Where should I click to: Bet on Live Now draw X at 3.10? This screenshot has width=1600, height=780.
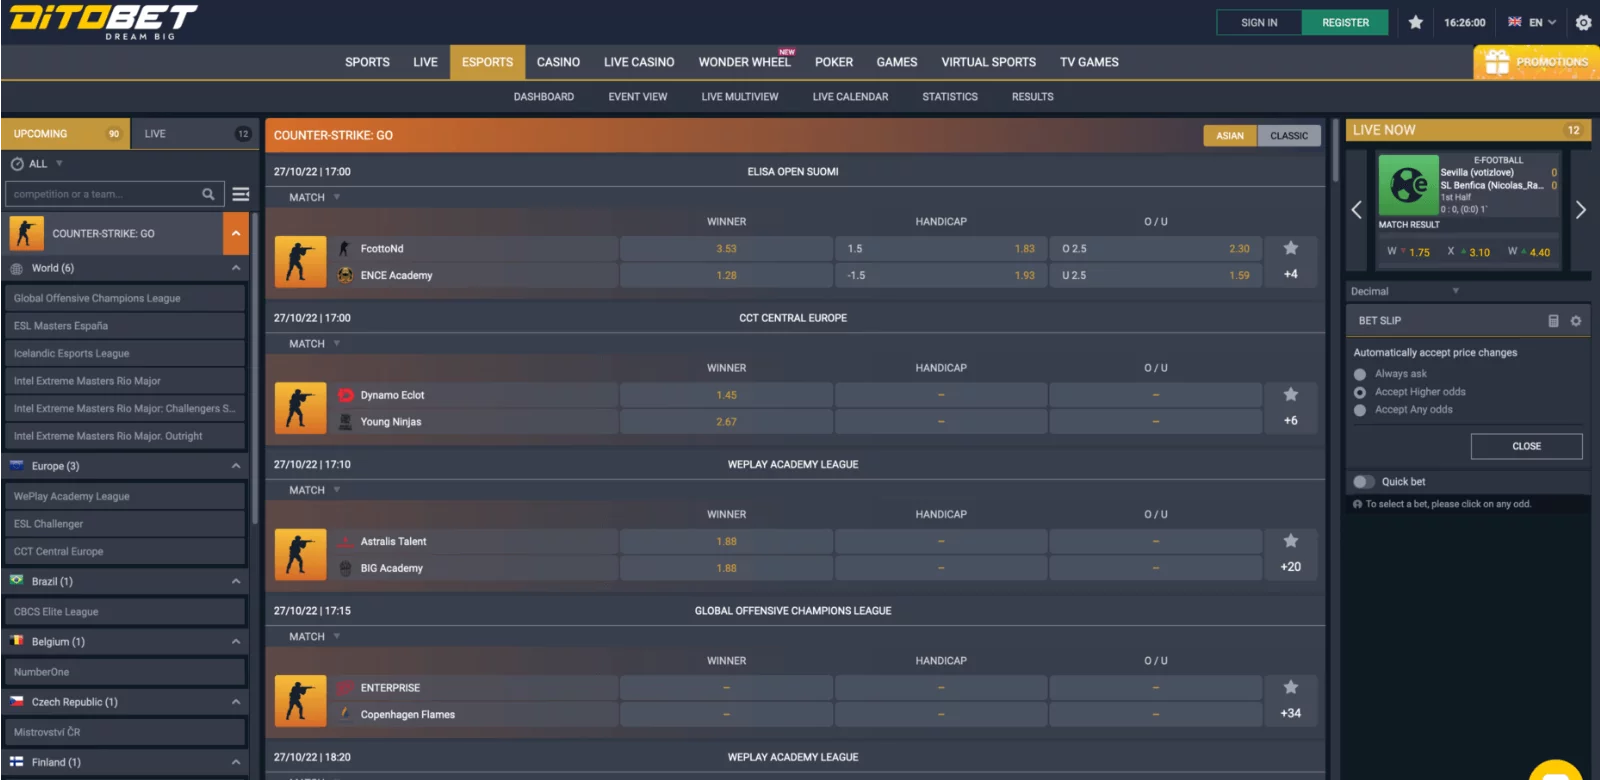point(1469,252)
